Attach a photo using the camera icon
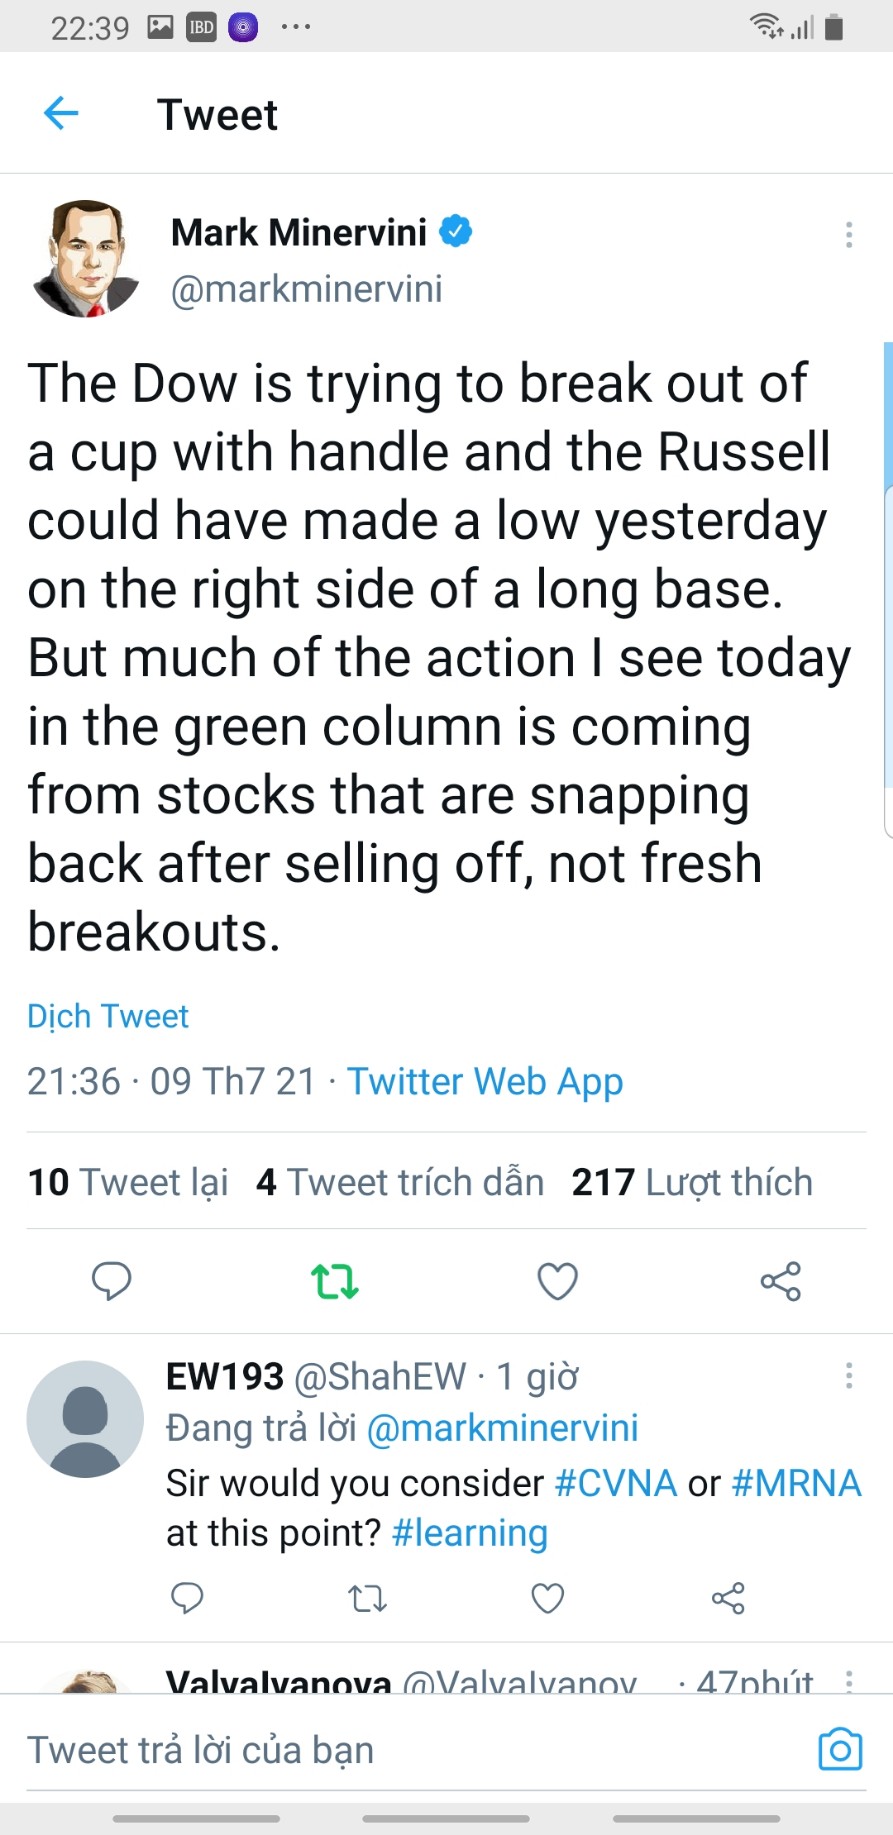This screenshot has height=1835, width=893. 840,1750
